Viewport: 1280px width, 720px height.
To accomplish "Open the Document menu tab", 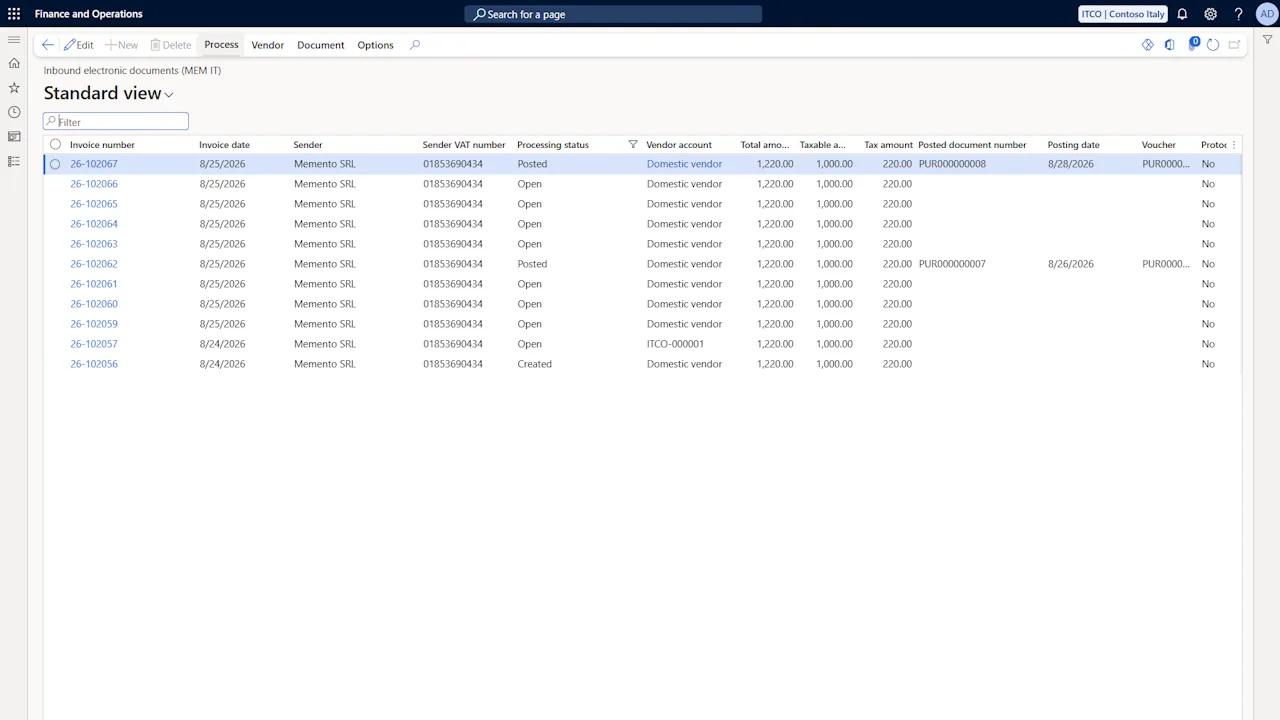I will (x=321, y=45).
